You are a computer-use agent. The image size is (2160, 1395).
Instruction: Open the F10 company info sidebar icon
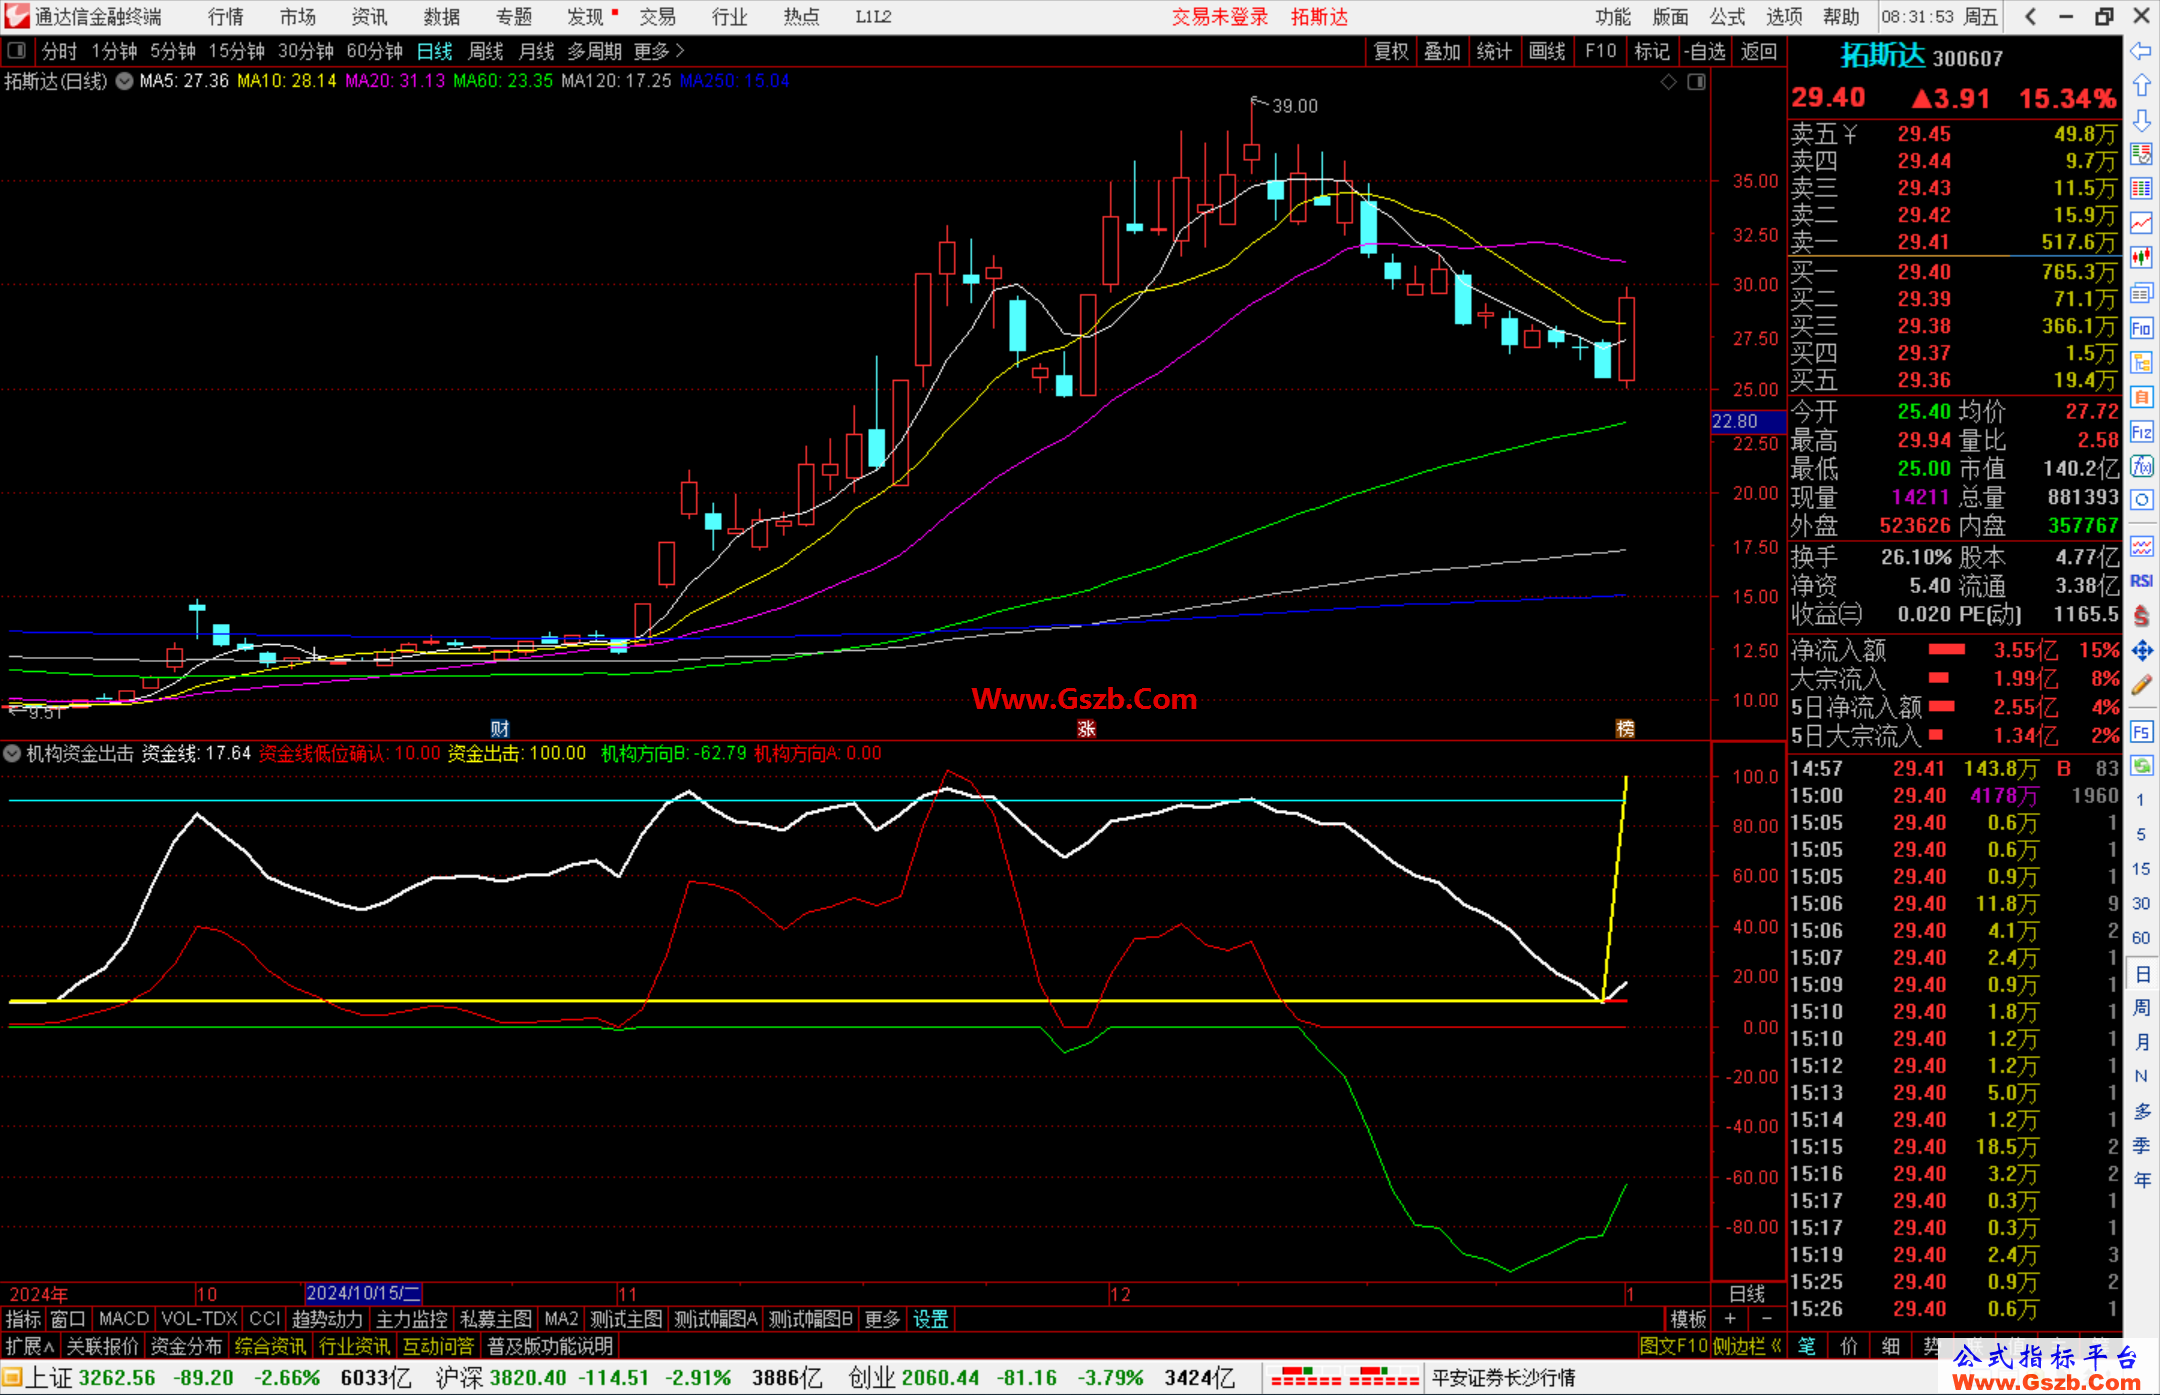click(x=2141, y=328)
